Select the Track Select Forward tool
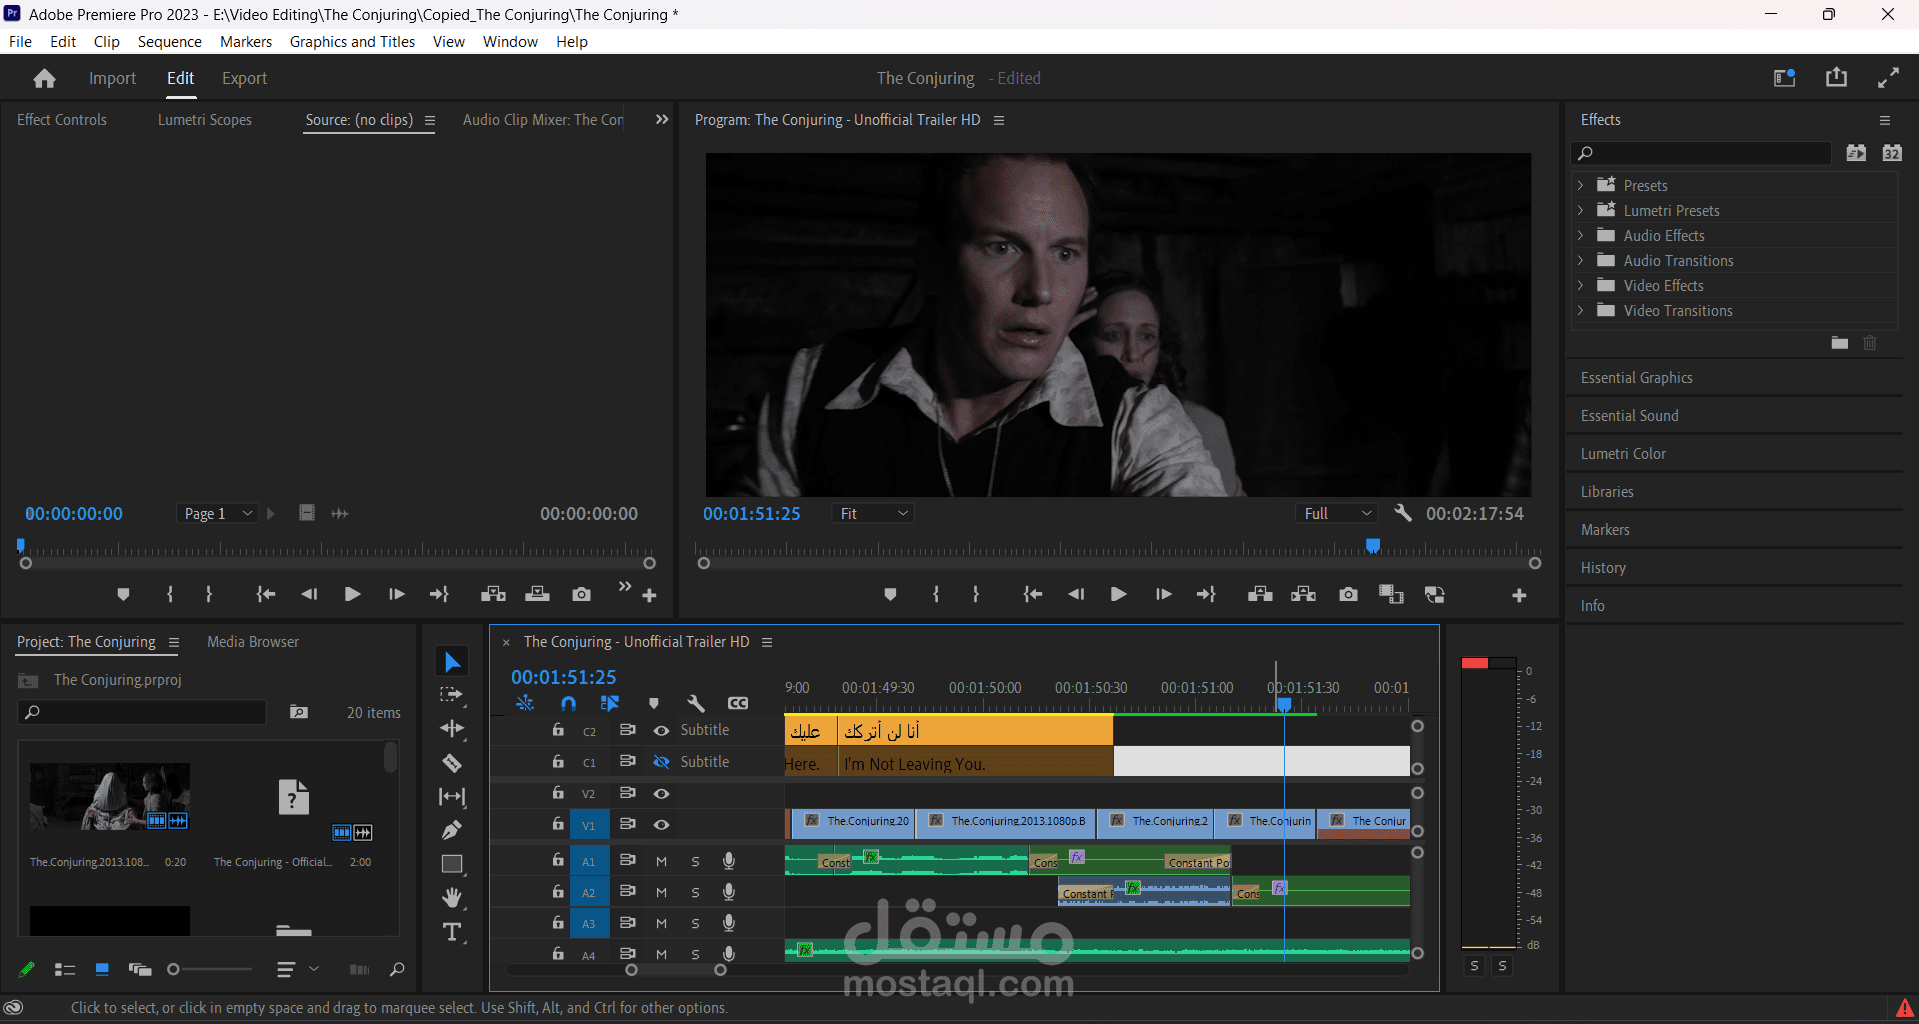The width and height of the screenshot is (1919, 1024). (452, 695)
